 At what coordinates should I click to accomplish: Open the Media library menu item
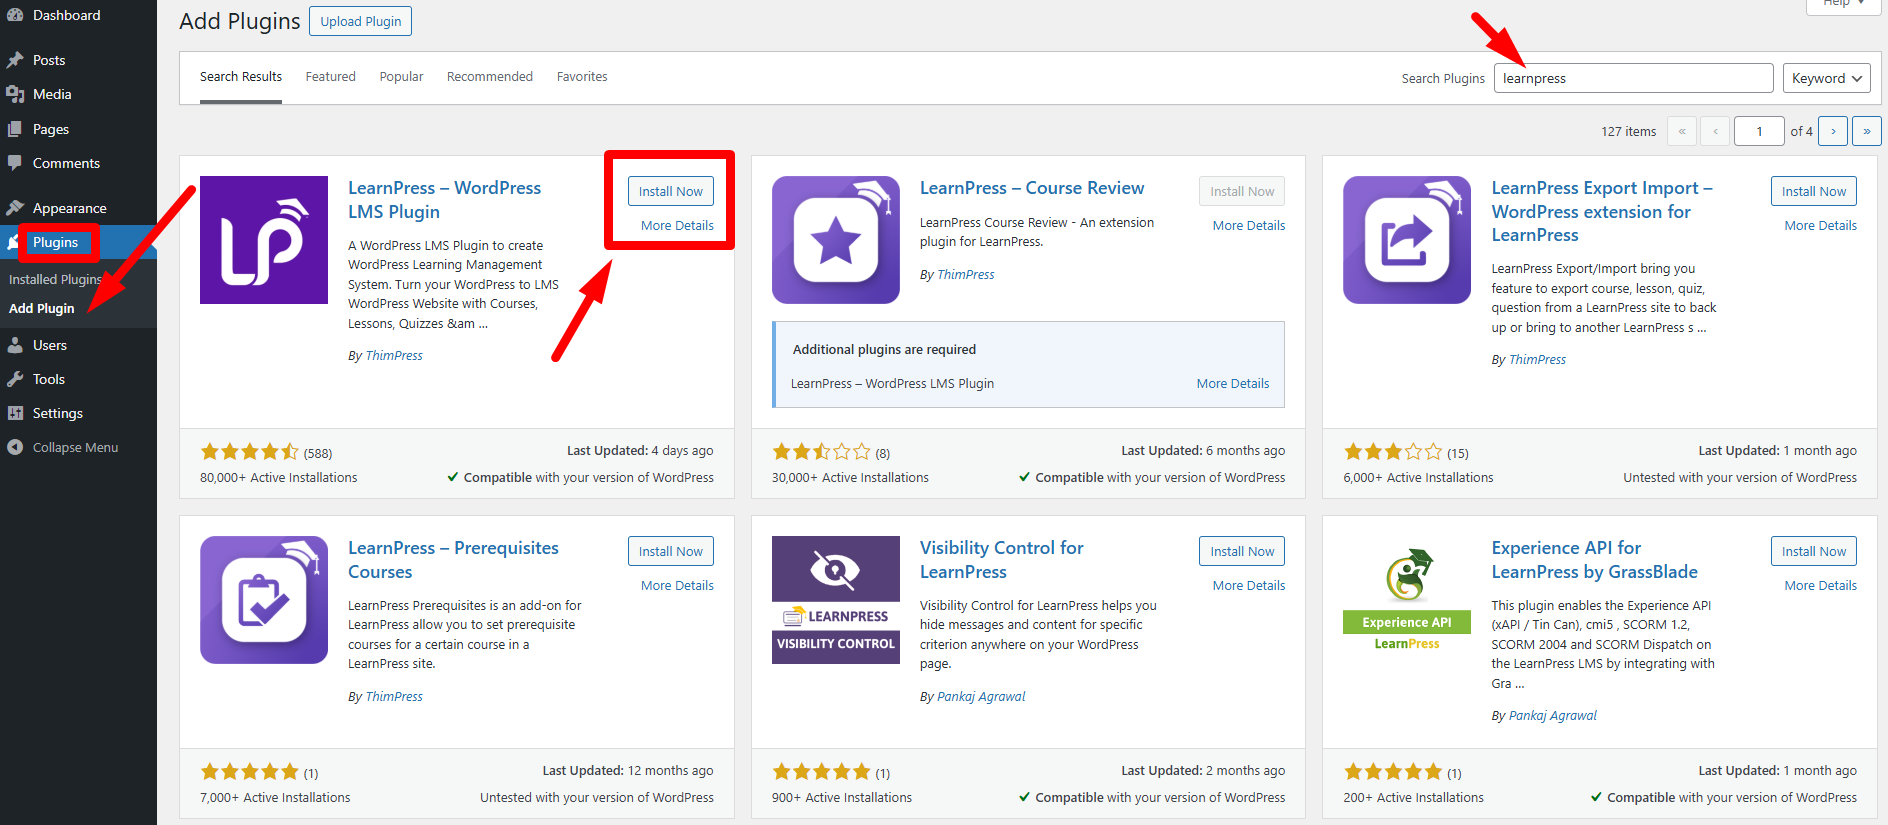pyautogui.click(x=52, y=94)
